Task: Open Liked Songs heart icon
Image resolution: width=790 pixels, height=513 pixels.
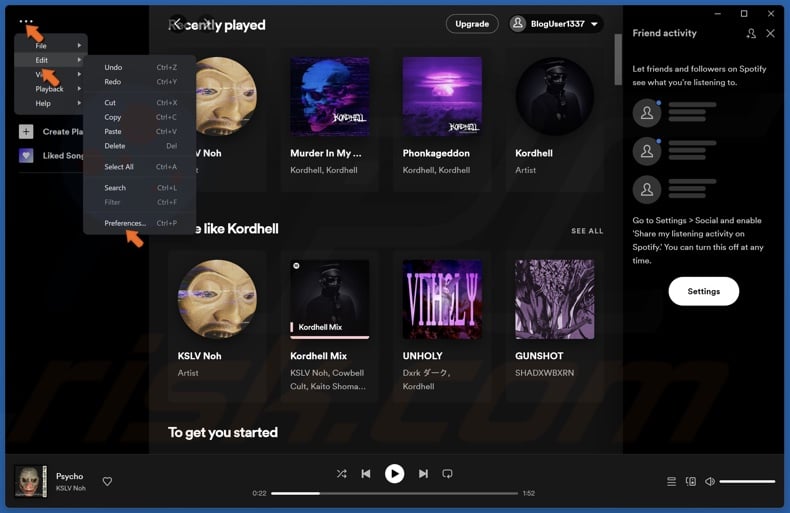Action: 26,156
